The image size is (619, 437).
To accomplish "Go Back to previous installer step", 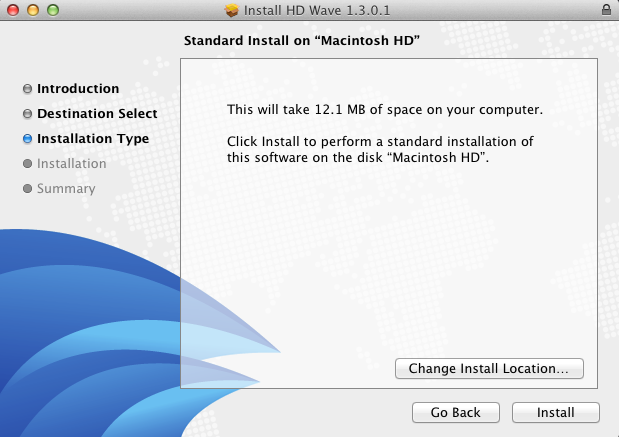I will point(456,413).
